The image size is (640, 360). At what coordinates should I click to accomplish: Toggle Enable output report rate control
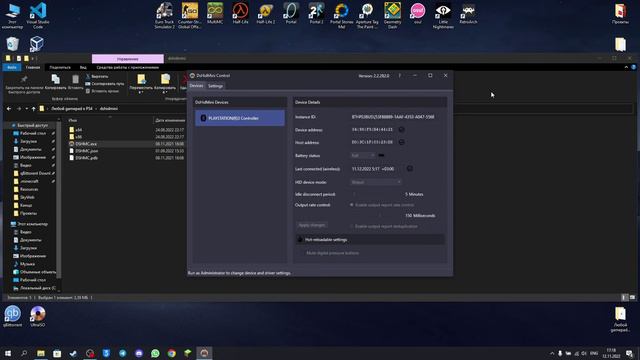point(352,205)
